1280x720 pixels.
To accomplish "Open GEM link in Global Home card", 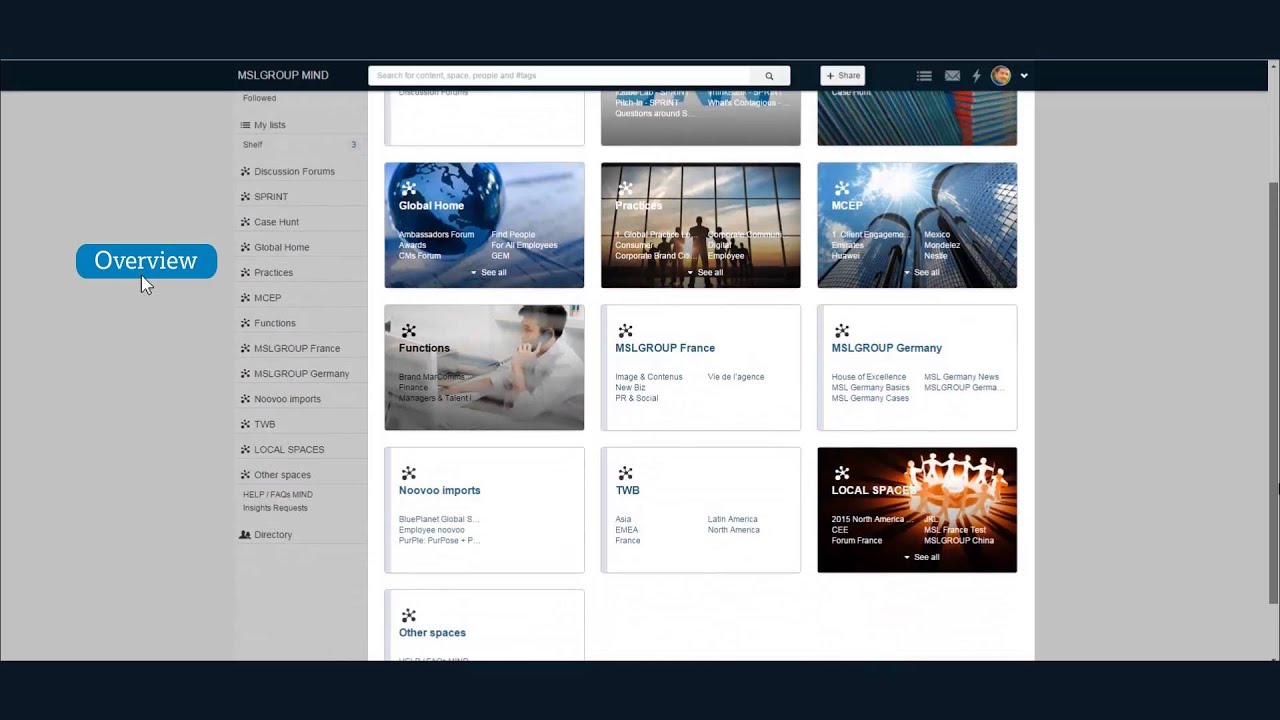I will pyautogui.click(x=500, y=256).
